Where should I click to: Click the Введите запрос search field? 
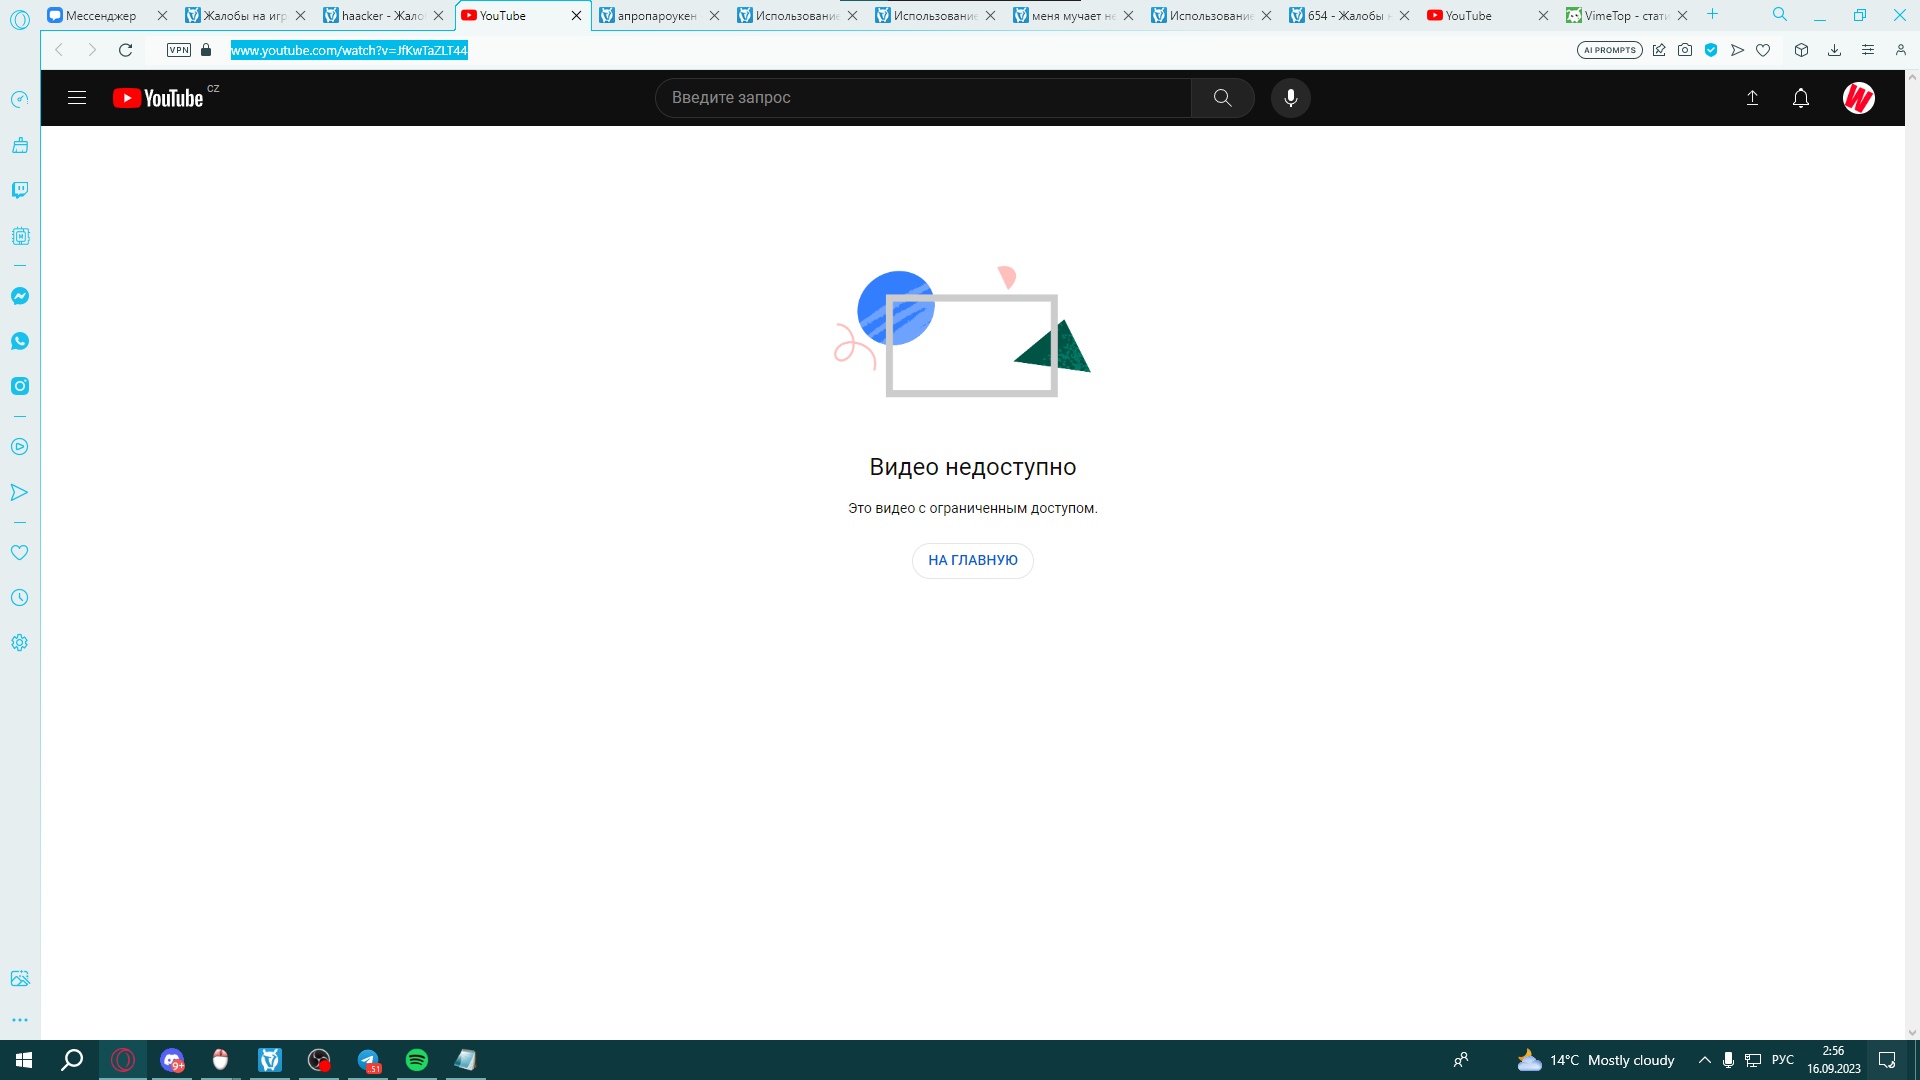(920, 98)
